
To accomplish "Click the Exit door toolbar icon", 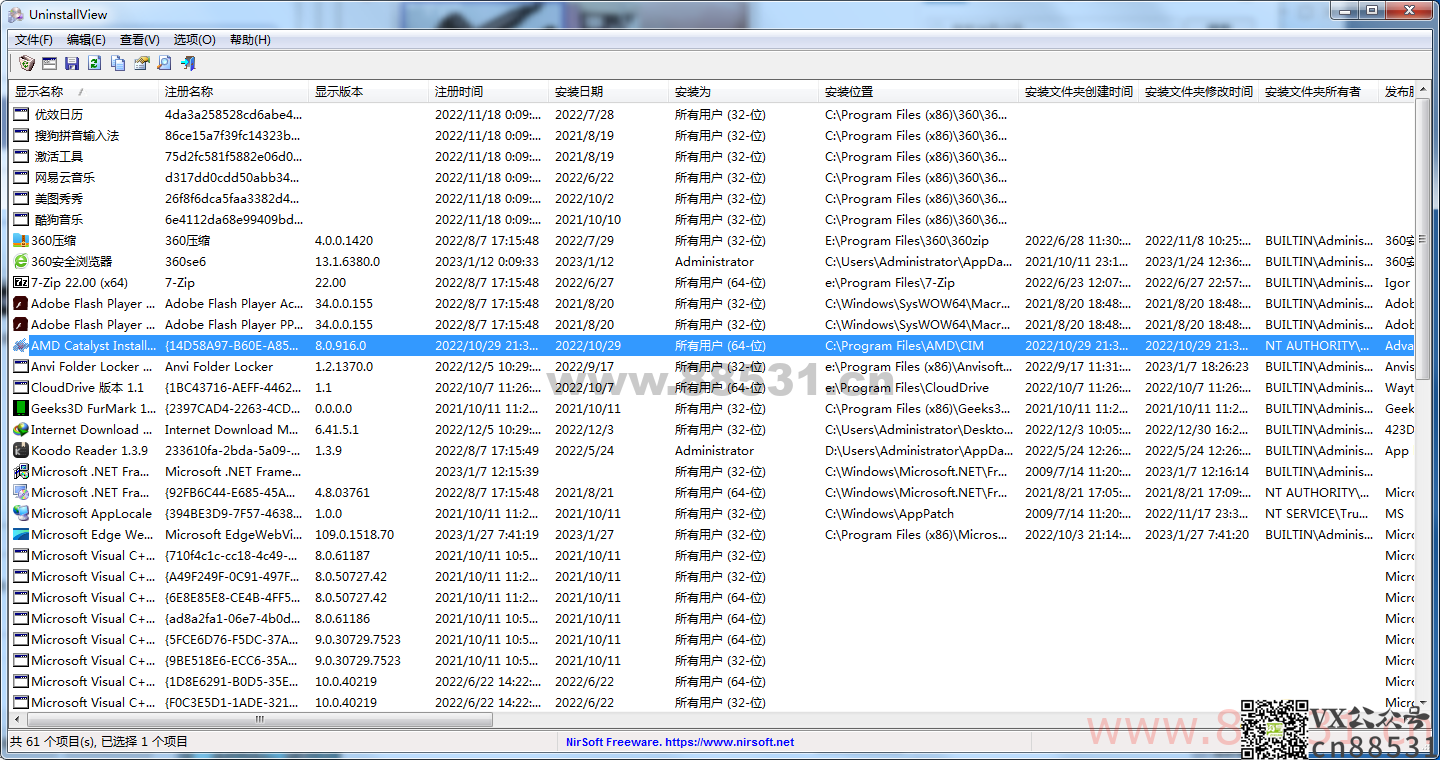I will 188,63.
